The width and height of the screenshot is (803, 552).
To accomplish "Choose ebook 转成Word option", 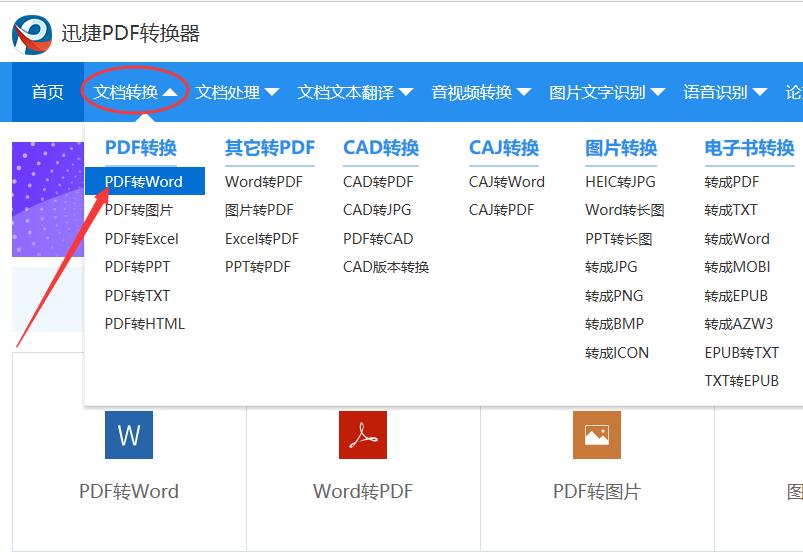I will coord(737,239).
